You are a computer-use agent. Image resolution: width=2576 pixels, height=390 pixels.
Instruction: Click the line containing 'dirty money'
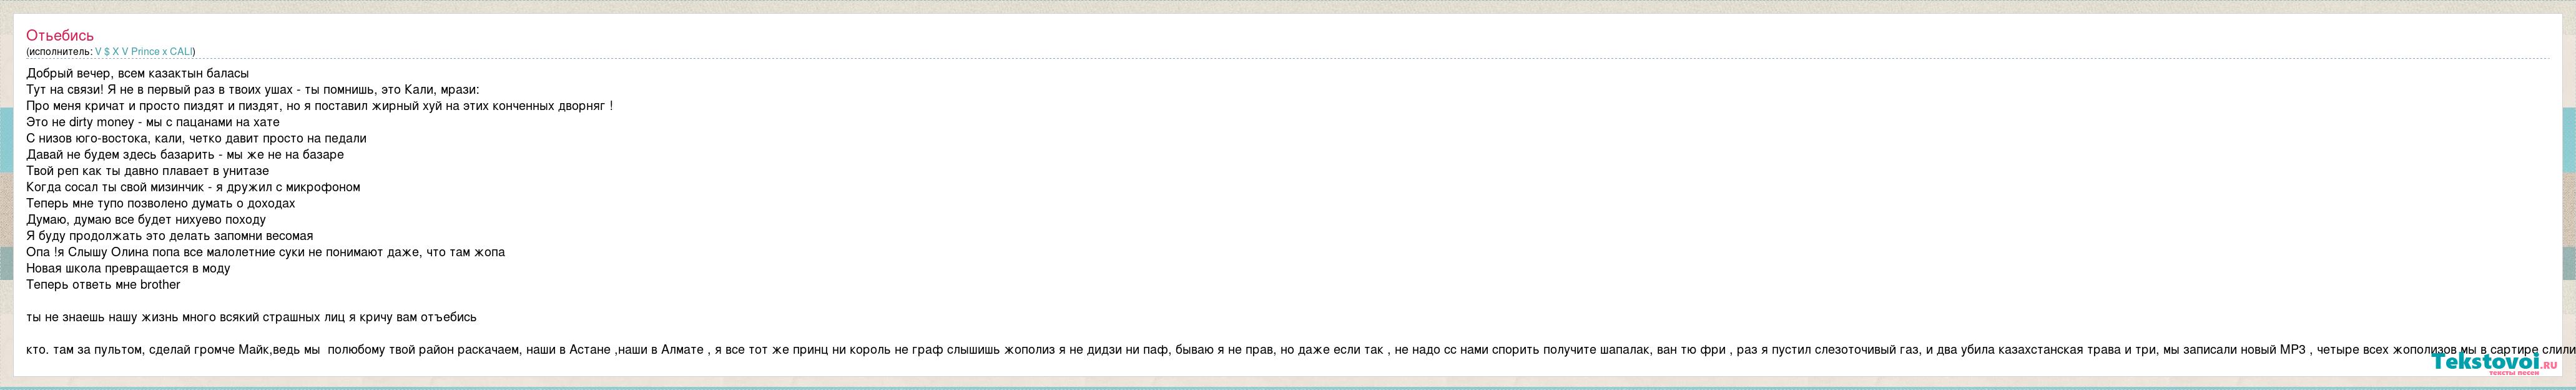tap(152, 122)
